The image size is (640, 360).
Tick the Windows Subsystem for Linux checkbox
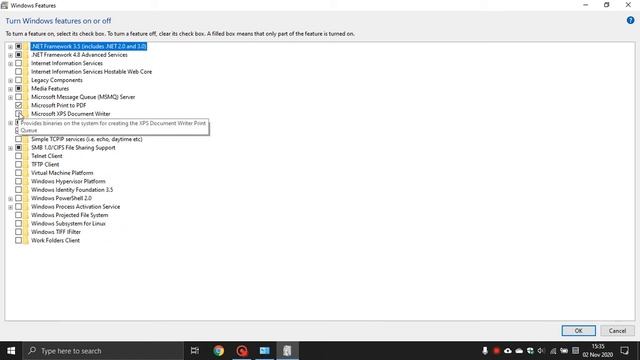(x=18, y=224)
